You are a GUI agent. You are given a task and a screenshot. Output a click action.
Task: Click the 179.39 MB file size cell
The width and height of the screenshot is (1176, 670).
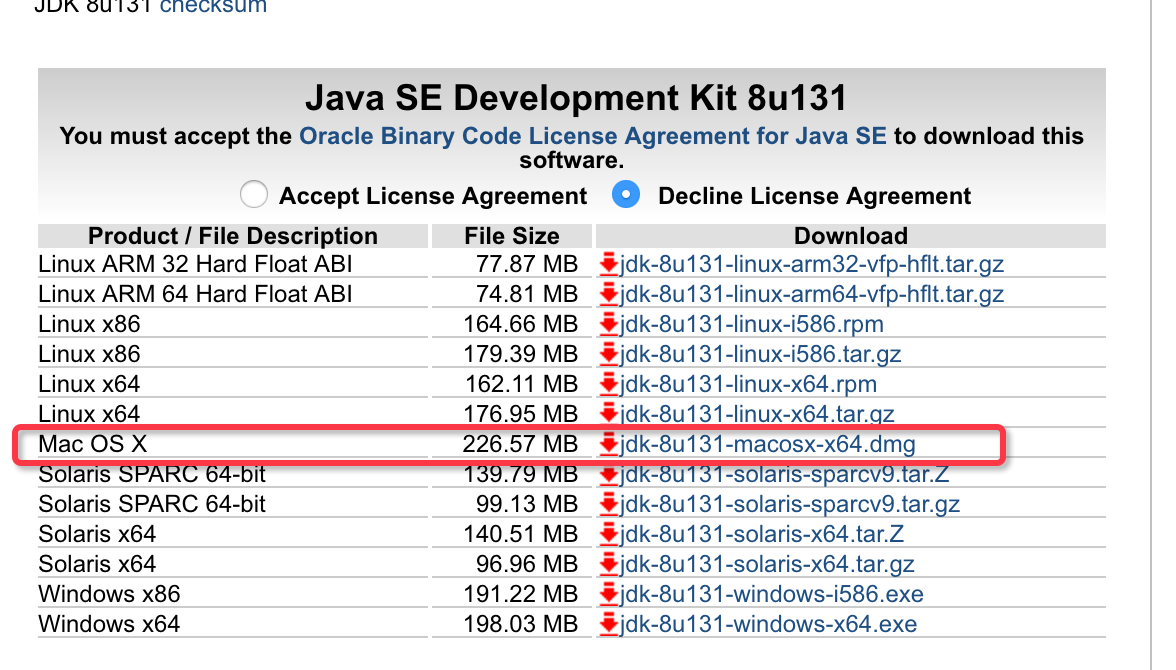coord(512,354)
